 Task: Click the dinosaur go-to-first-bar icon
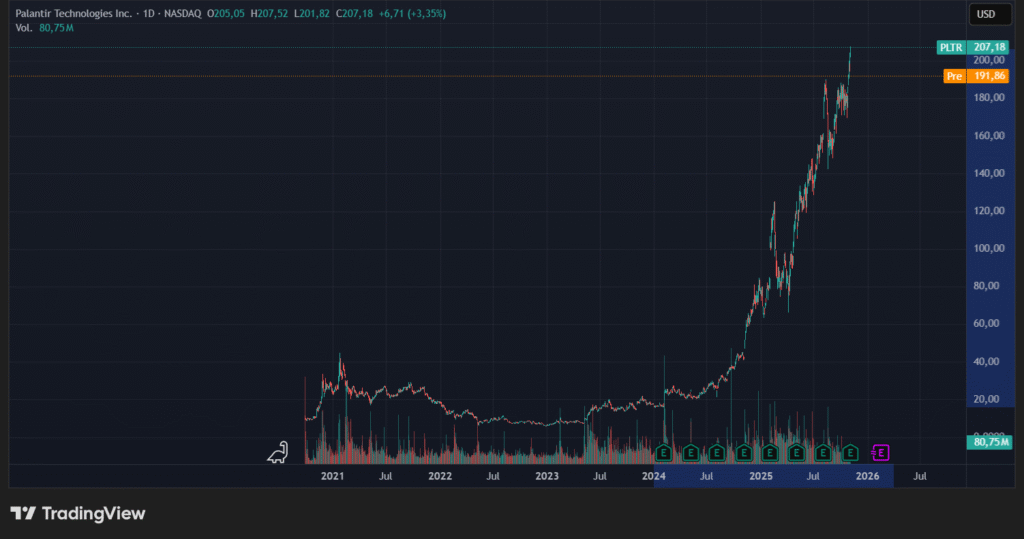[x=278, y=453]
